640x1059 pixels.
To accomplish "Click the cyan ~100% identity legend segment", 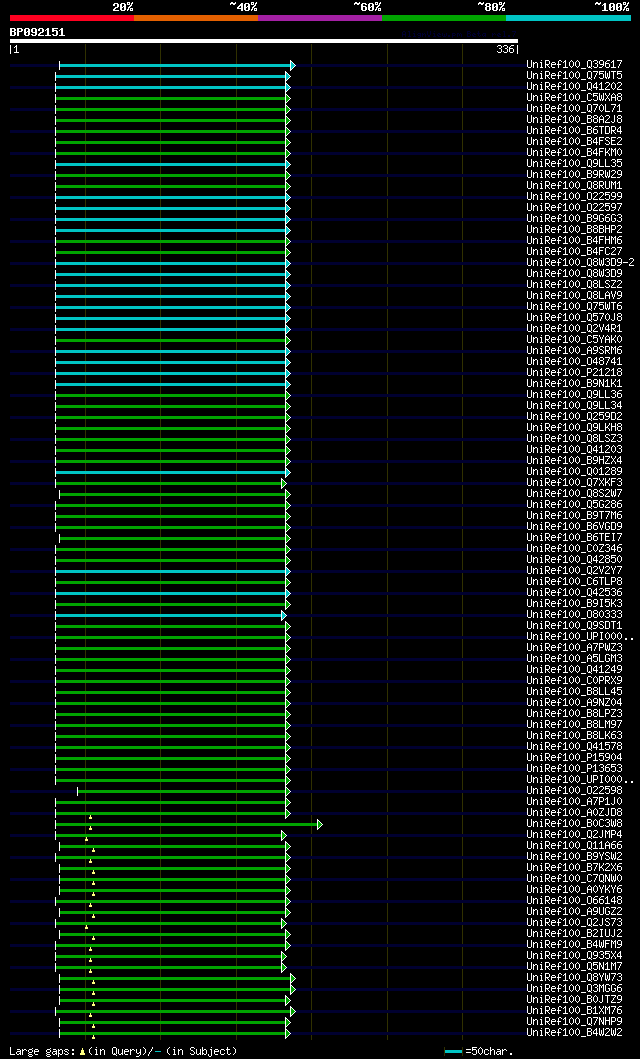I will pyautogui.click(x=568, y=18).
